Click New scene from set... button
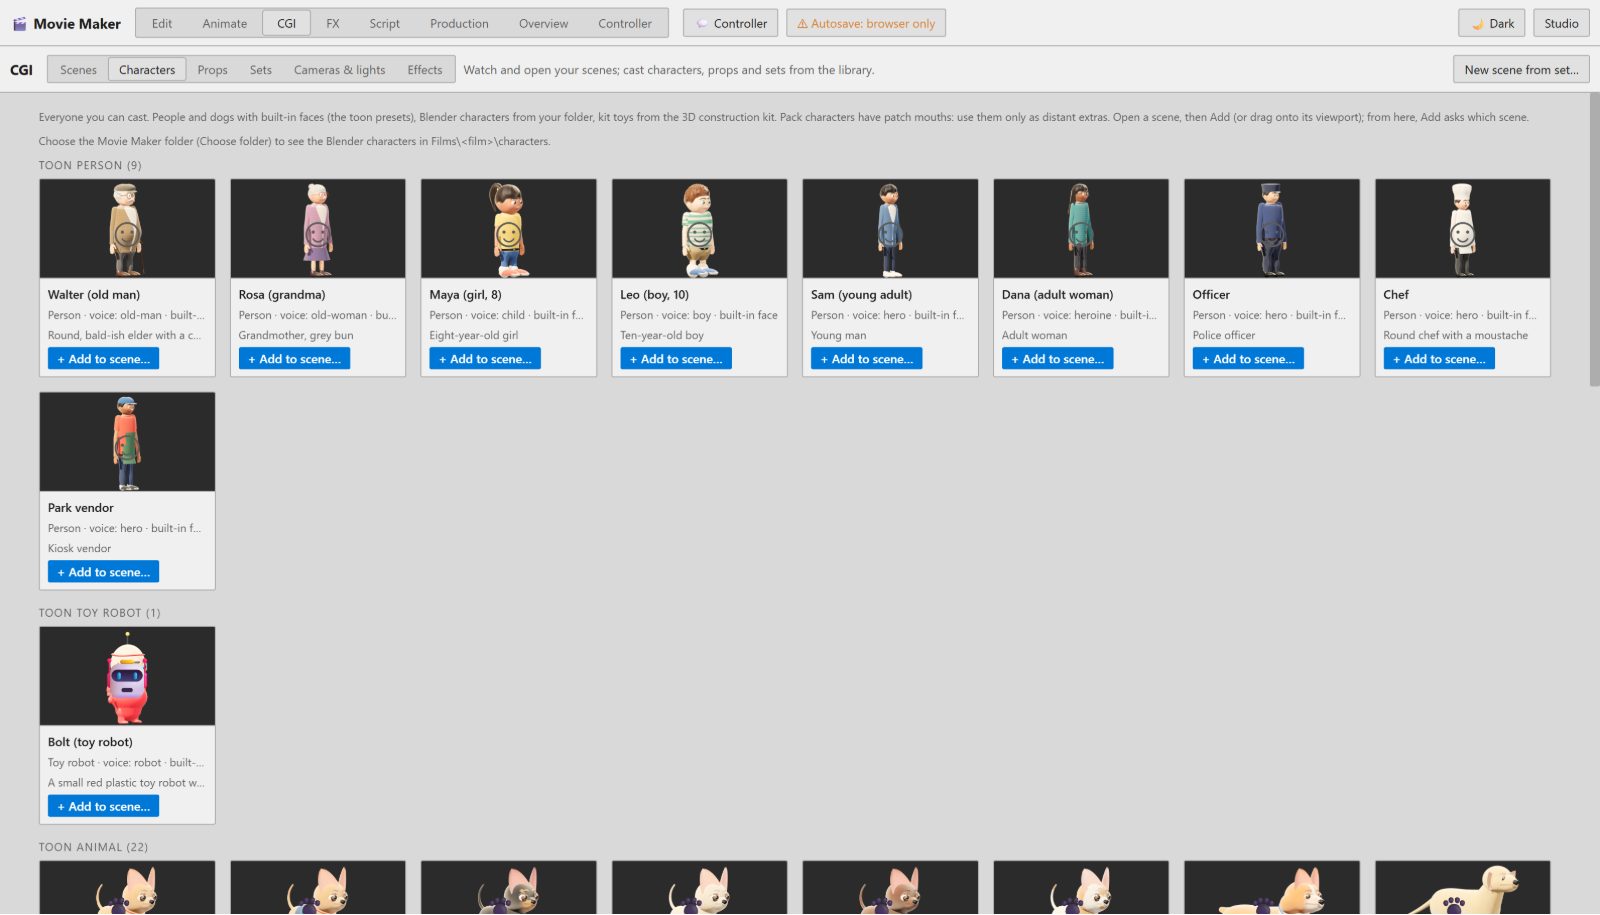Screen dimensions: 1600x915 1521,70
